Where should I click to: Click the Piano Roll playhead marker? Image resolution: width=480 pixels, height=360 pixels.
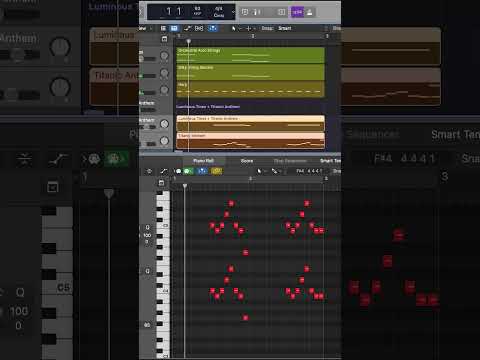point(185,186)
